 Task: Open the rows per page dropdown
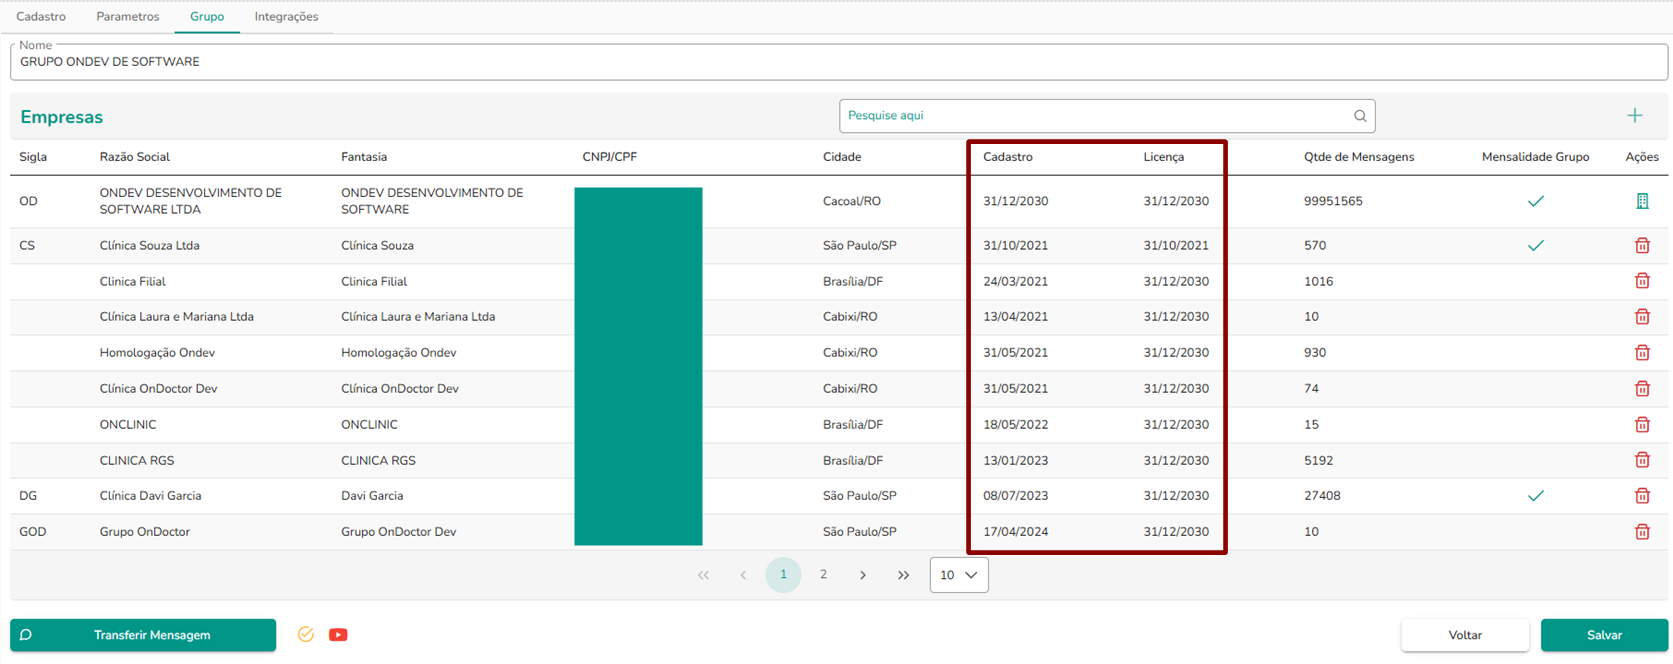tap(958, 575)
